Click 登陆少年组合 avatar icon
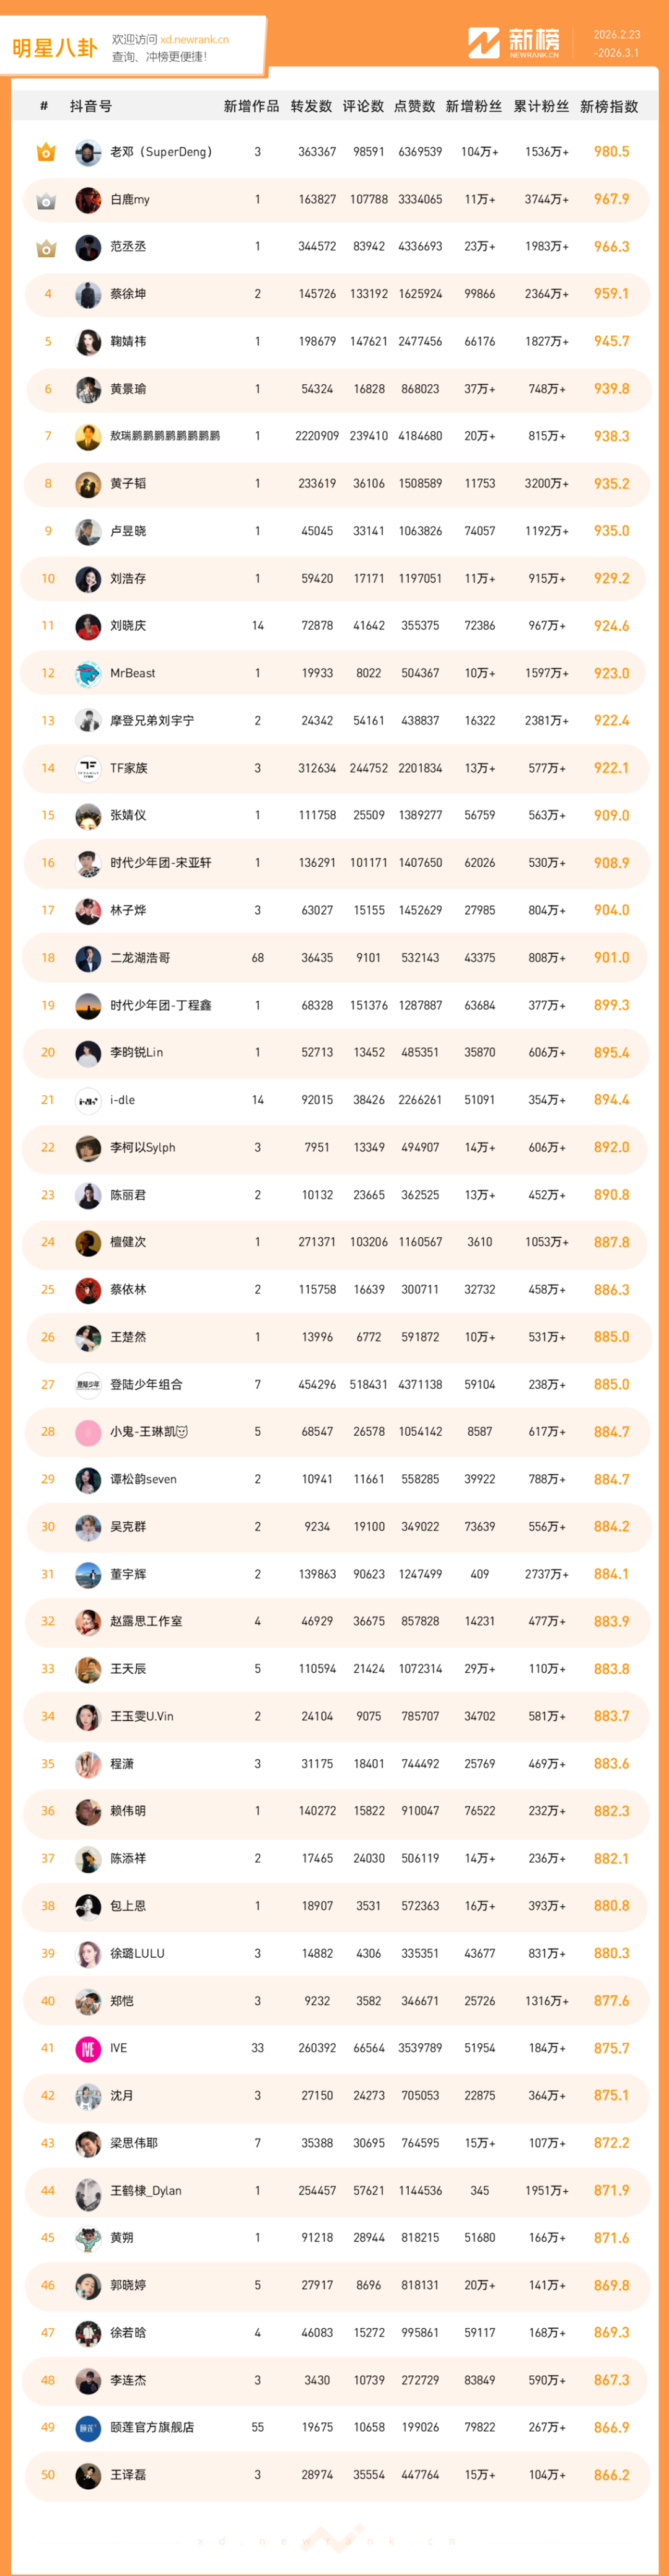Image resolution: width=669 pixels, height=2576 pixels. 88,1384
